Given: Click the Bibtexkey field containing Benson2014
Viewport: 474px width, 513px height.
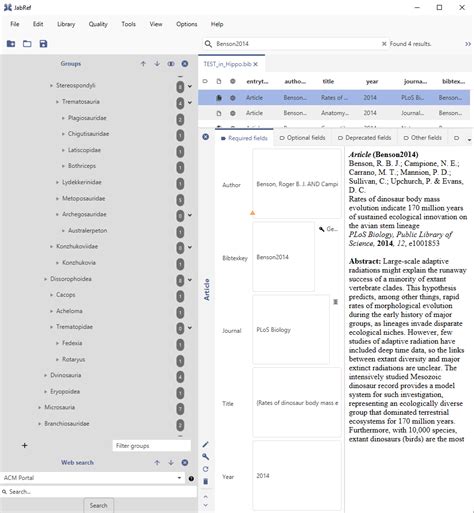Looking at the screenshot, I should click(283, 257).
